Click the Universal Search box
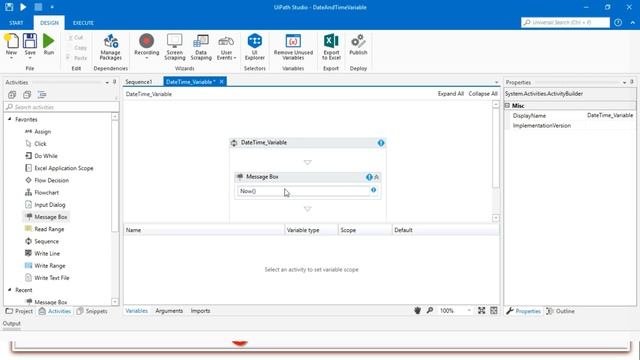640x360 pixels. coord(565,22)
